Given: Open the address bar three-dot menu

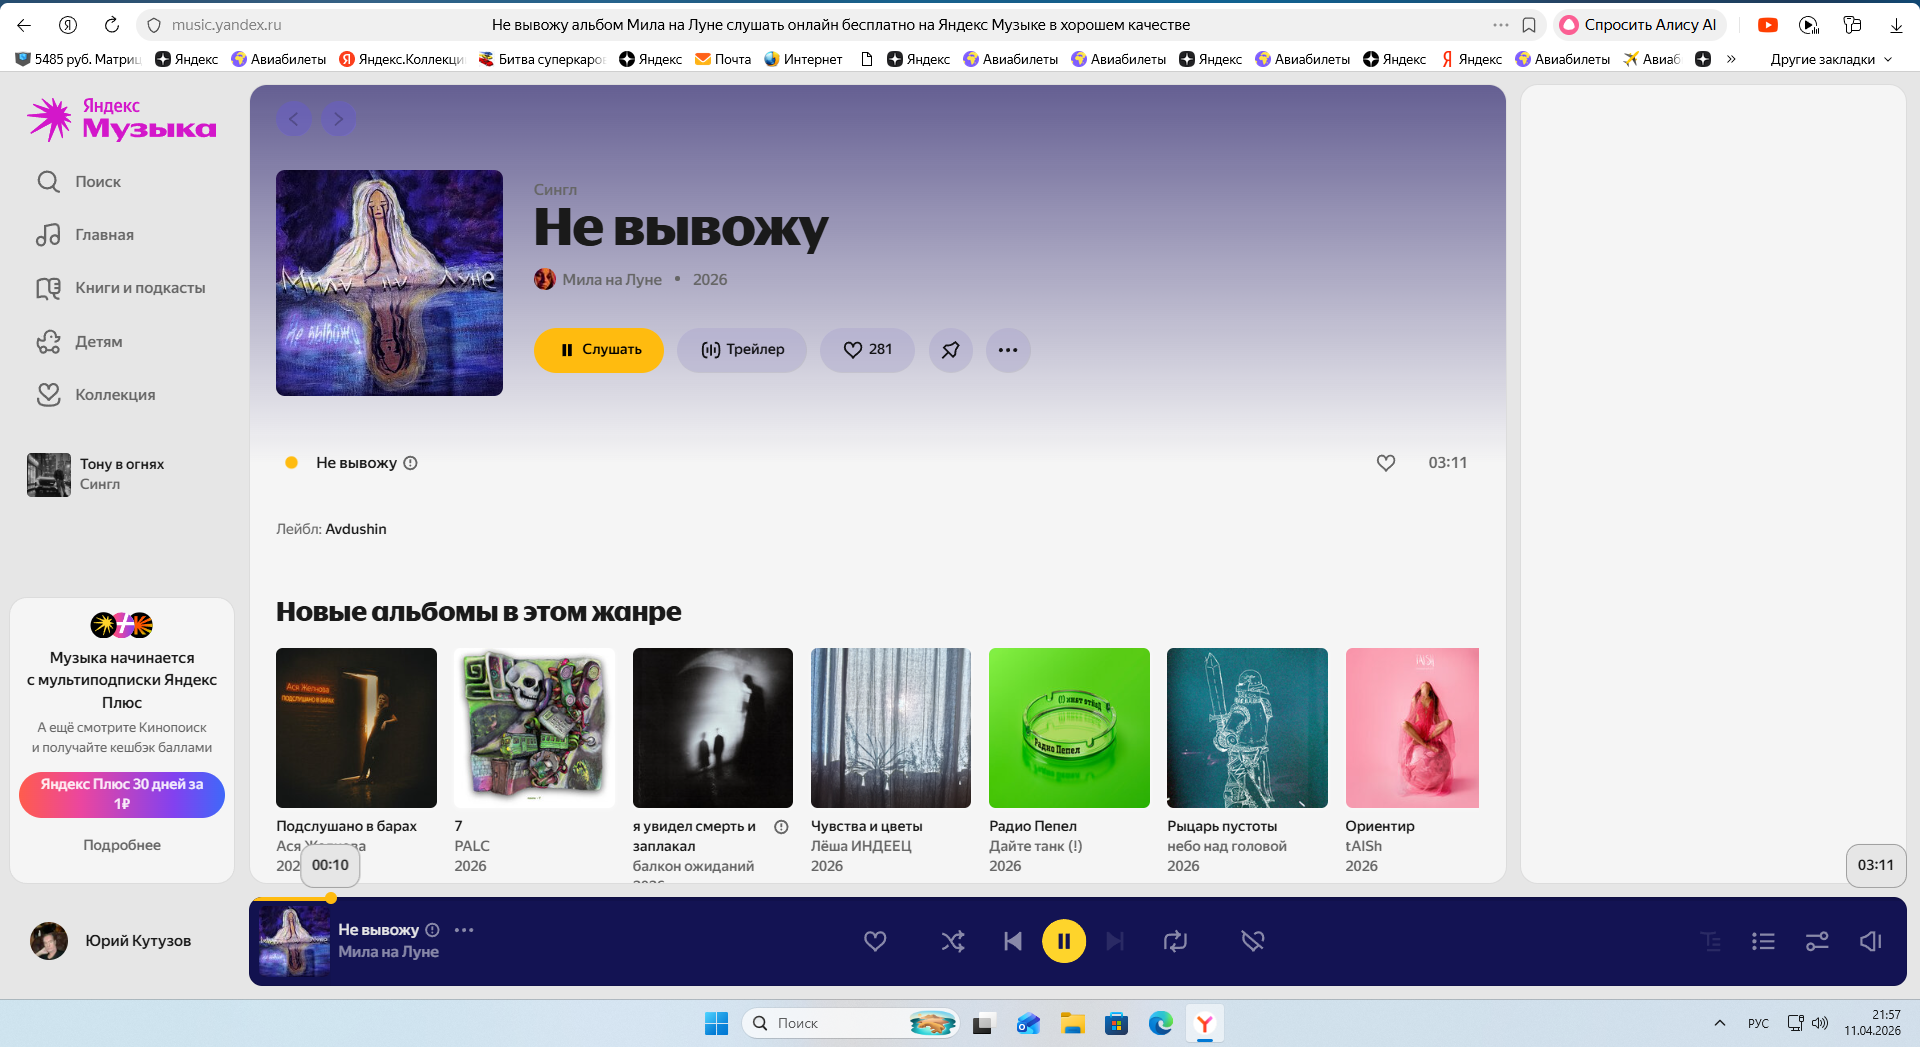Looking at the screenshot, I should (x=1501, y=25).
